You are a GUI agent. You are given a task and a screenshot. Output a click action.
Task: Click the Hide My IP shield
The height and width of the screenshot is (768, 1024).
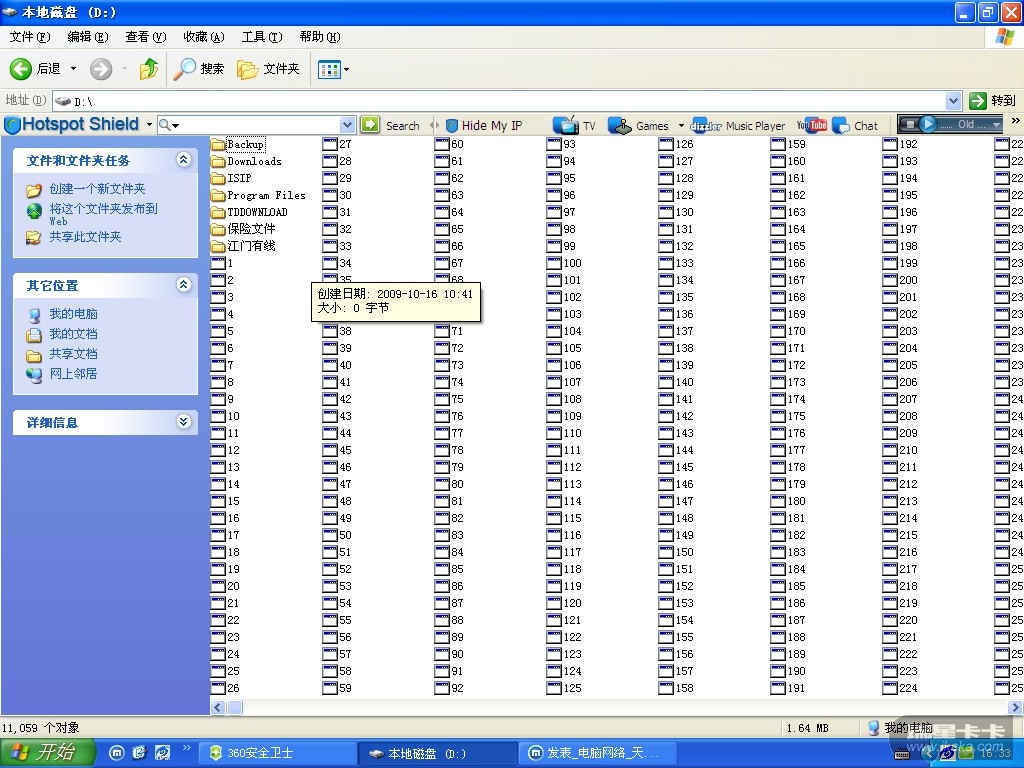point(451,125)
